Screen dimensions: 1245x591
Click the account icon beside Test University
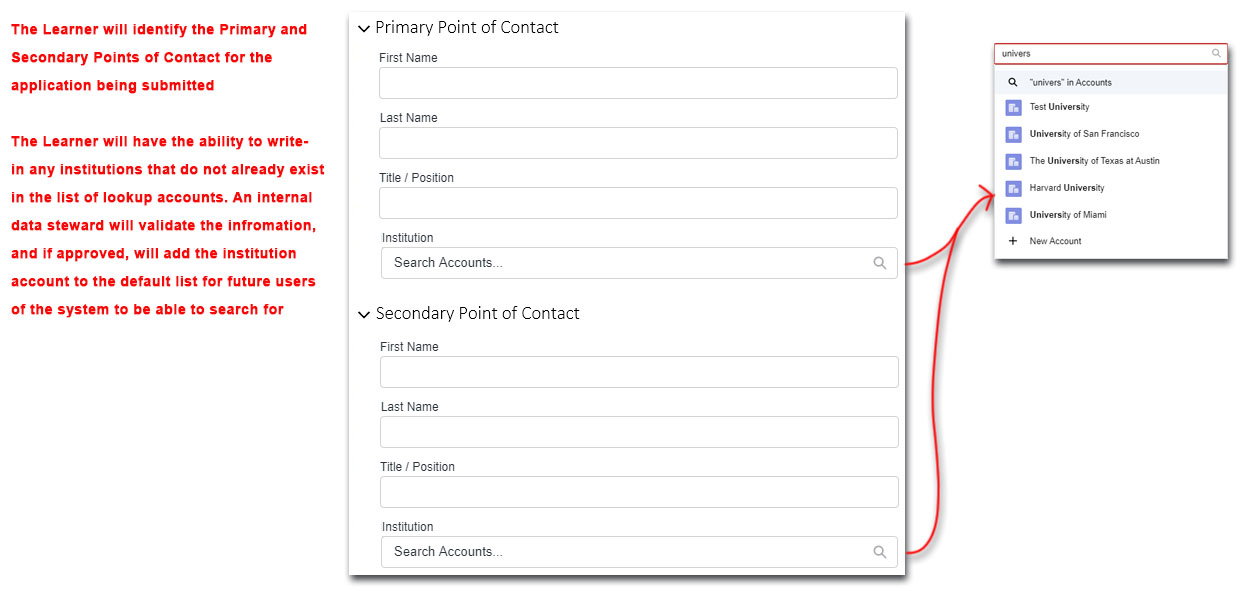click(x=1013, y=107)
